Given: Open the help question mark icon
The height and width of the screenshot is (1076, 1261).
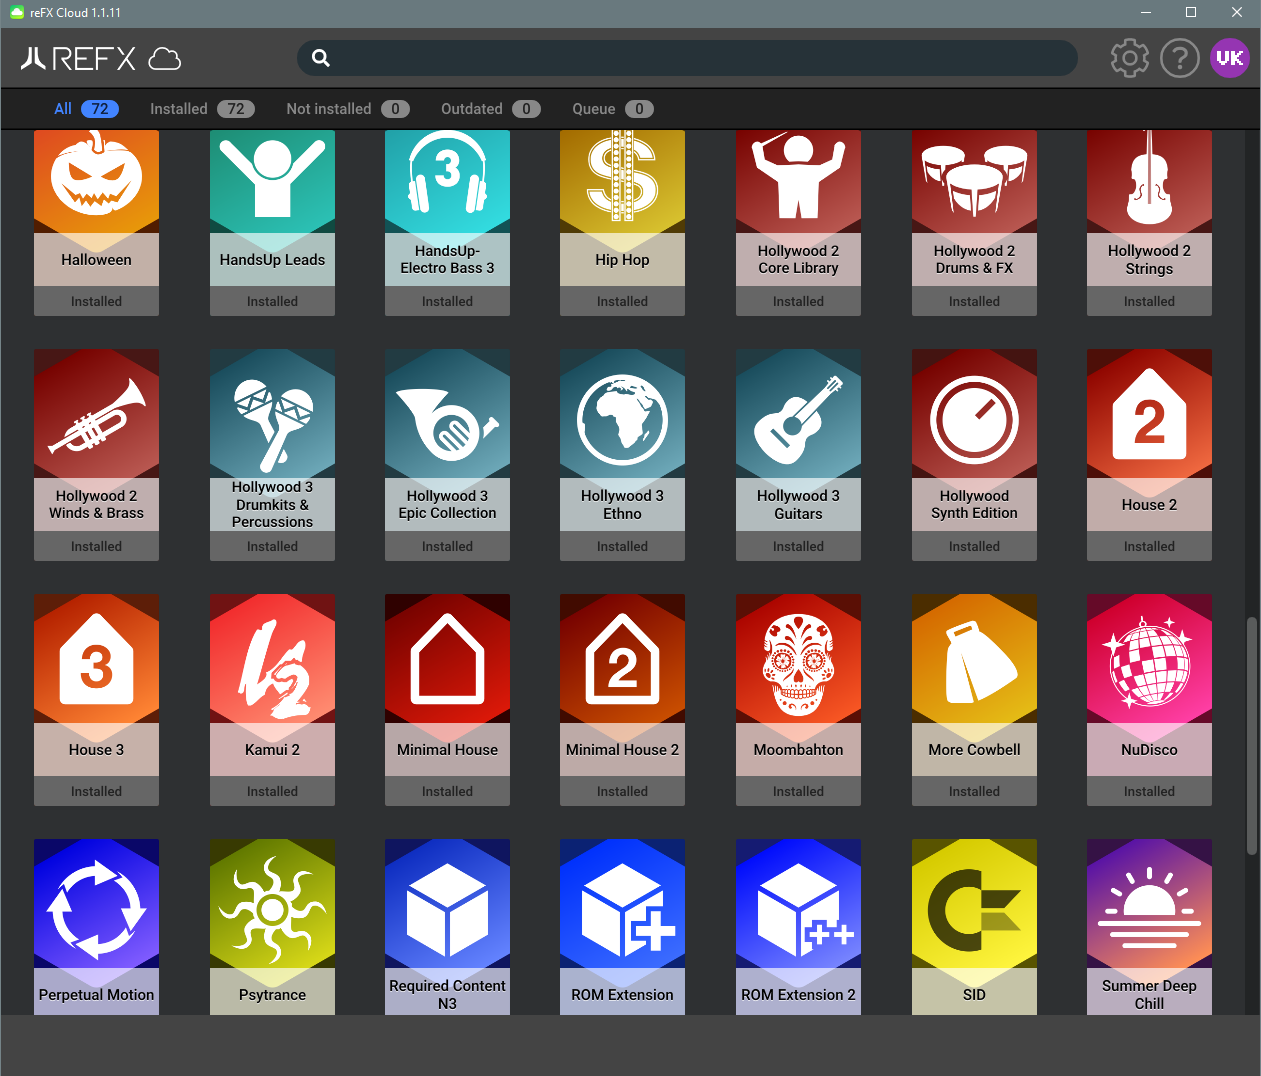Looking at the screenshot, I should click(1180, 58).
